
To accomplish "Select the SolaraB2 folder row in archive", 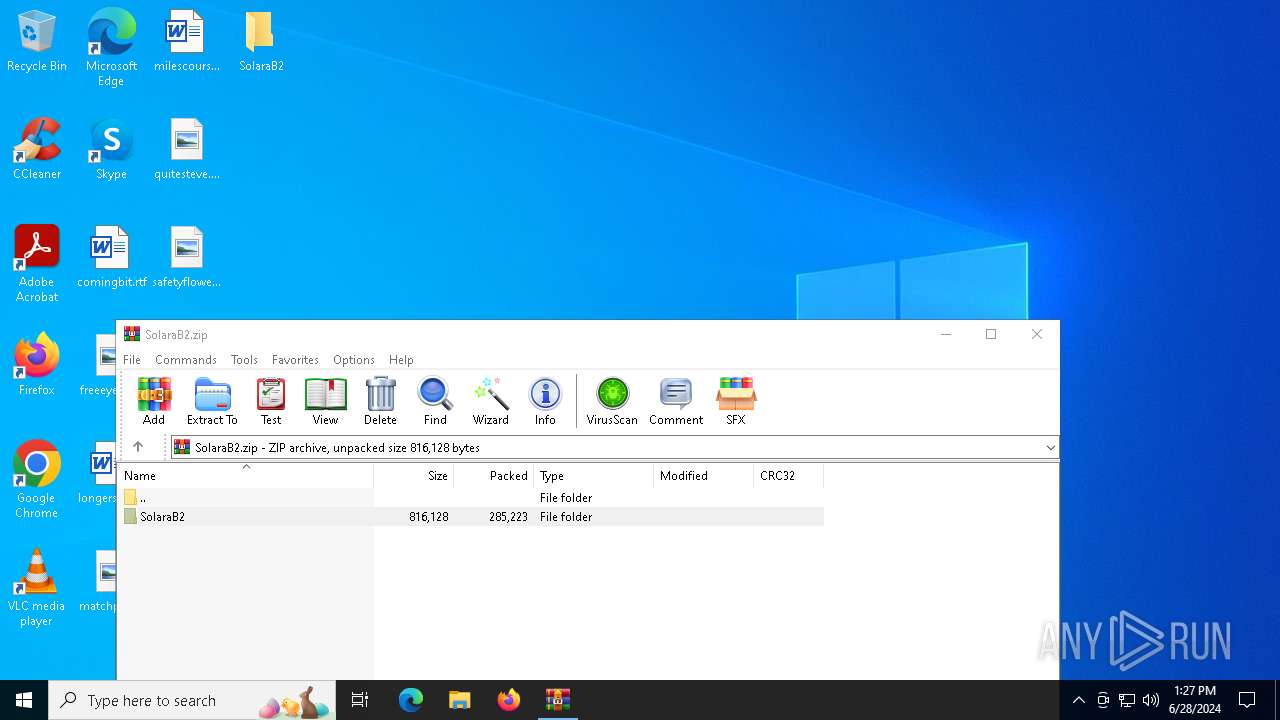I will pos(471,517).
